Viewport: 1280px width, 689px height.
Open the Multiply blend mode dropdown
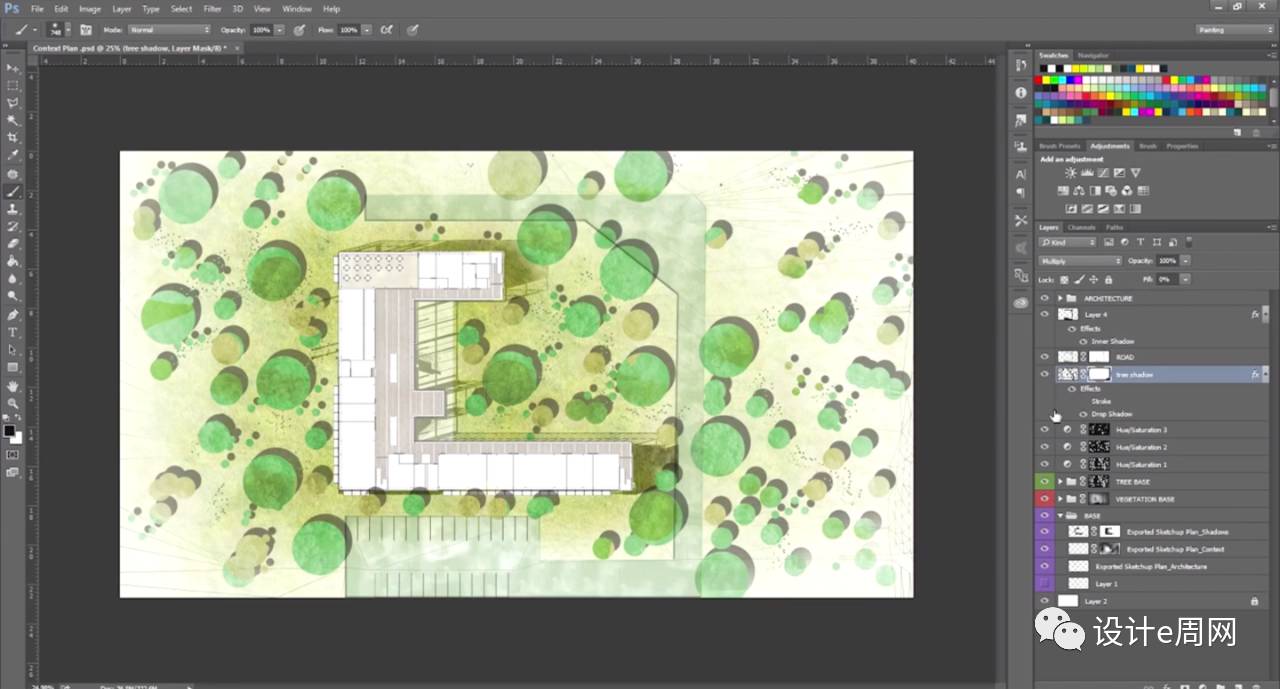pos(1080,261)
